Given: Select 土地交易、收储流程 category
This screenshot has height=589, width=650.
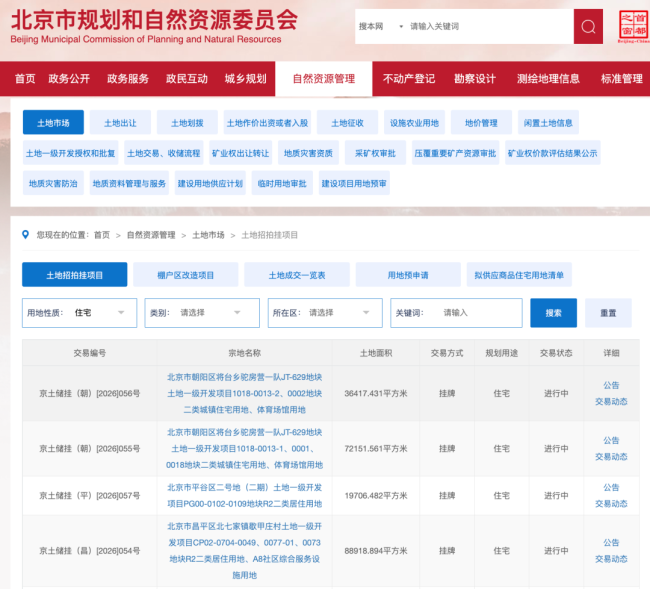Looking at the screenshot, I should point(164,153).
